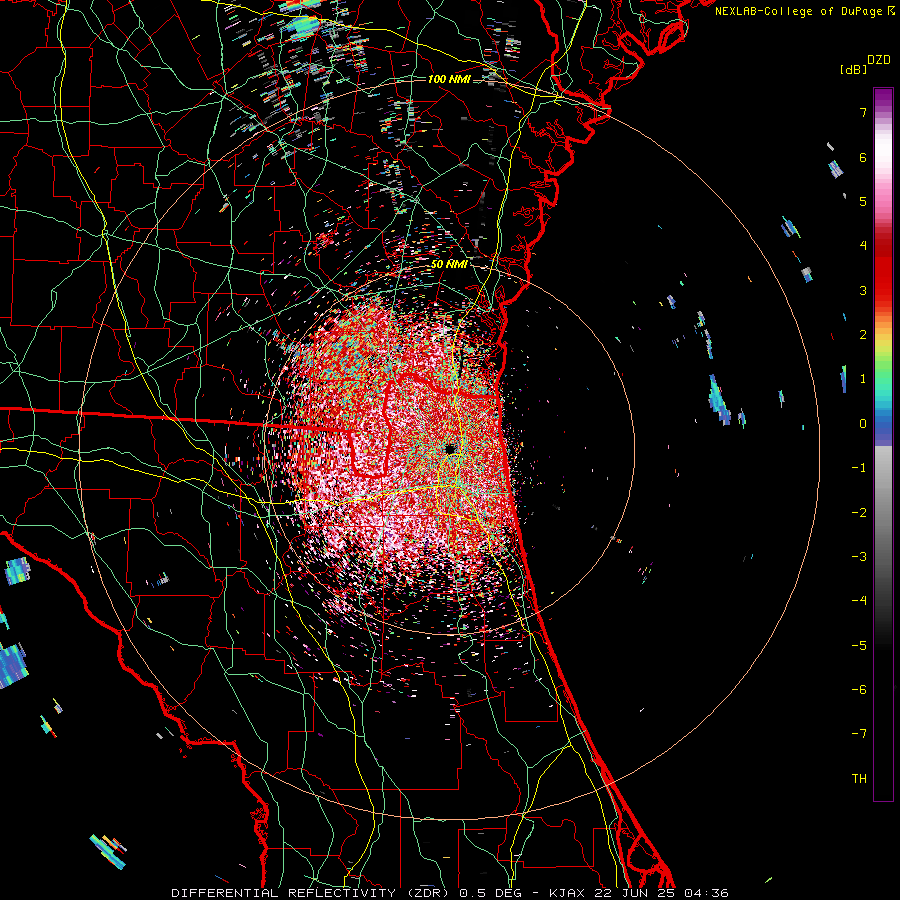Image resolution: width=900 pixels, height=900 pixels.
Task: Click the color scale value -7
Action: coord(859,734)
